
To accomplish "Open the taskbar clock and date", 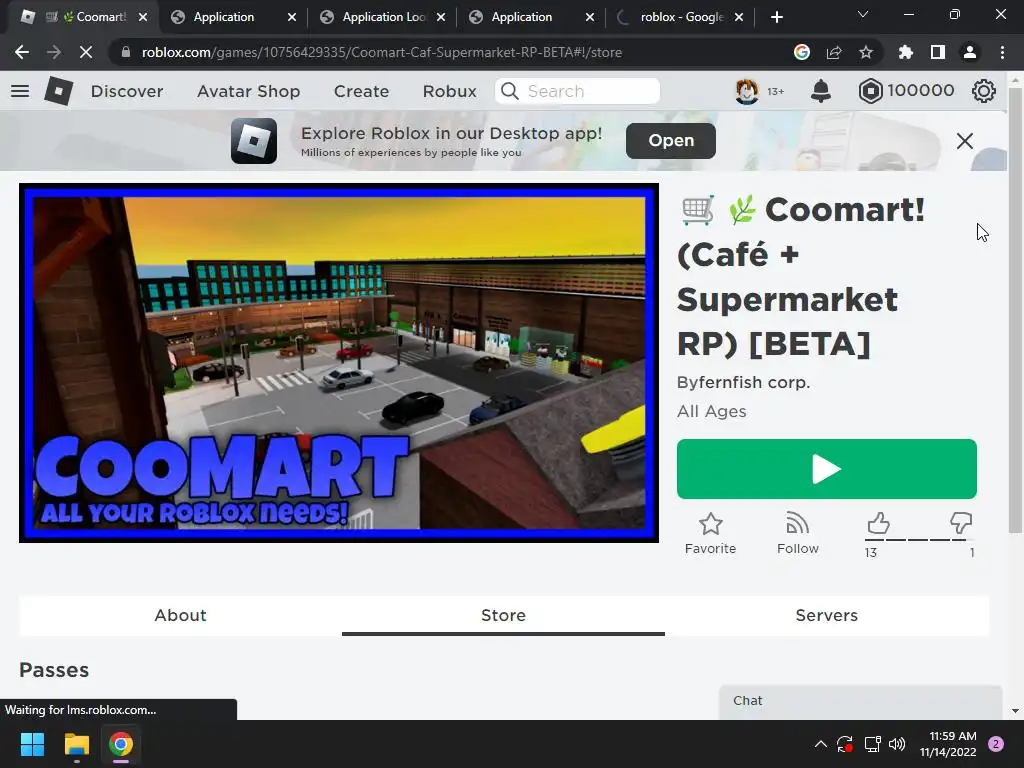I will [948, 744].
